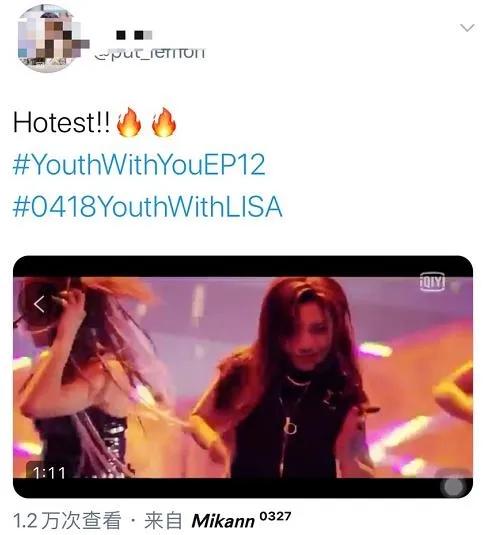Click the iQIYI watermark logo

tap(432, 282)
